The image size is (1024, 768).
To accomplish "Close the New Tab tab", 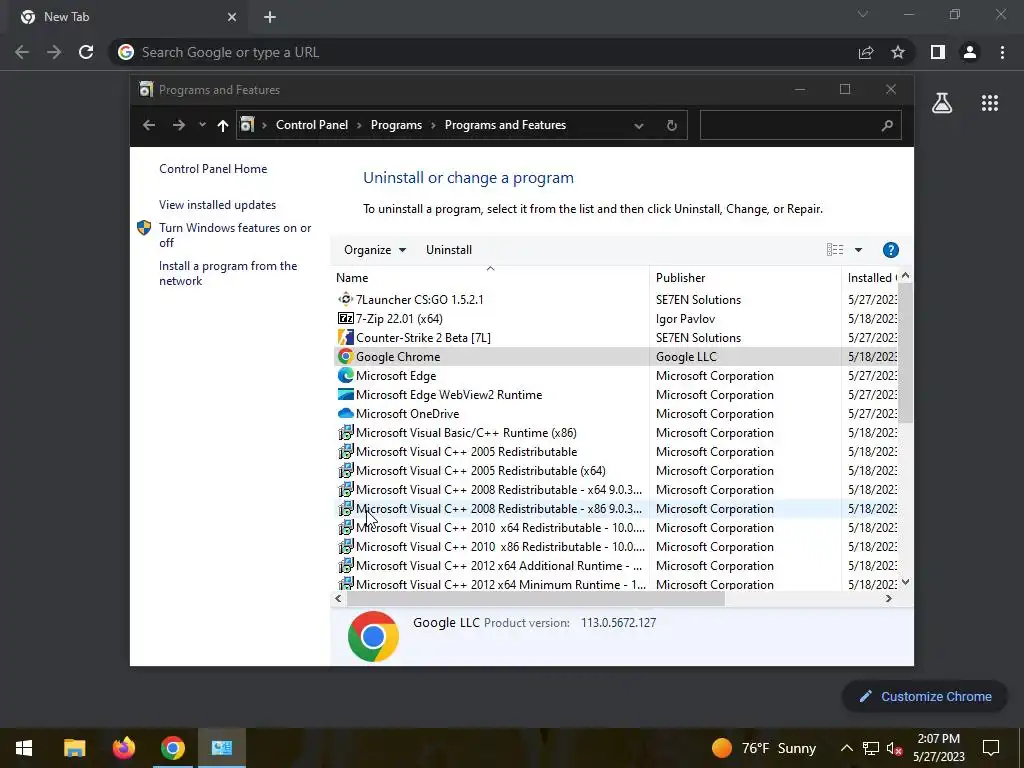I will pos(232,18).
